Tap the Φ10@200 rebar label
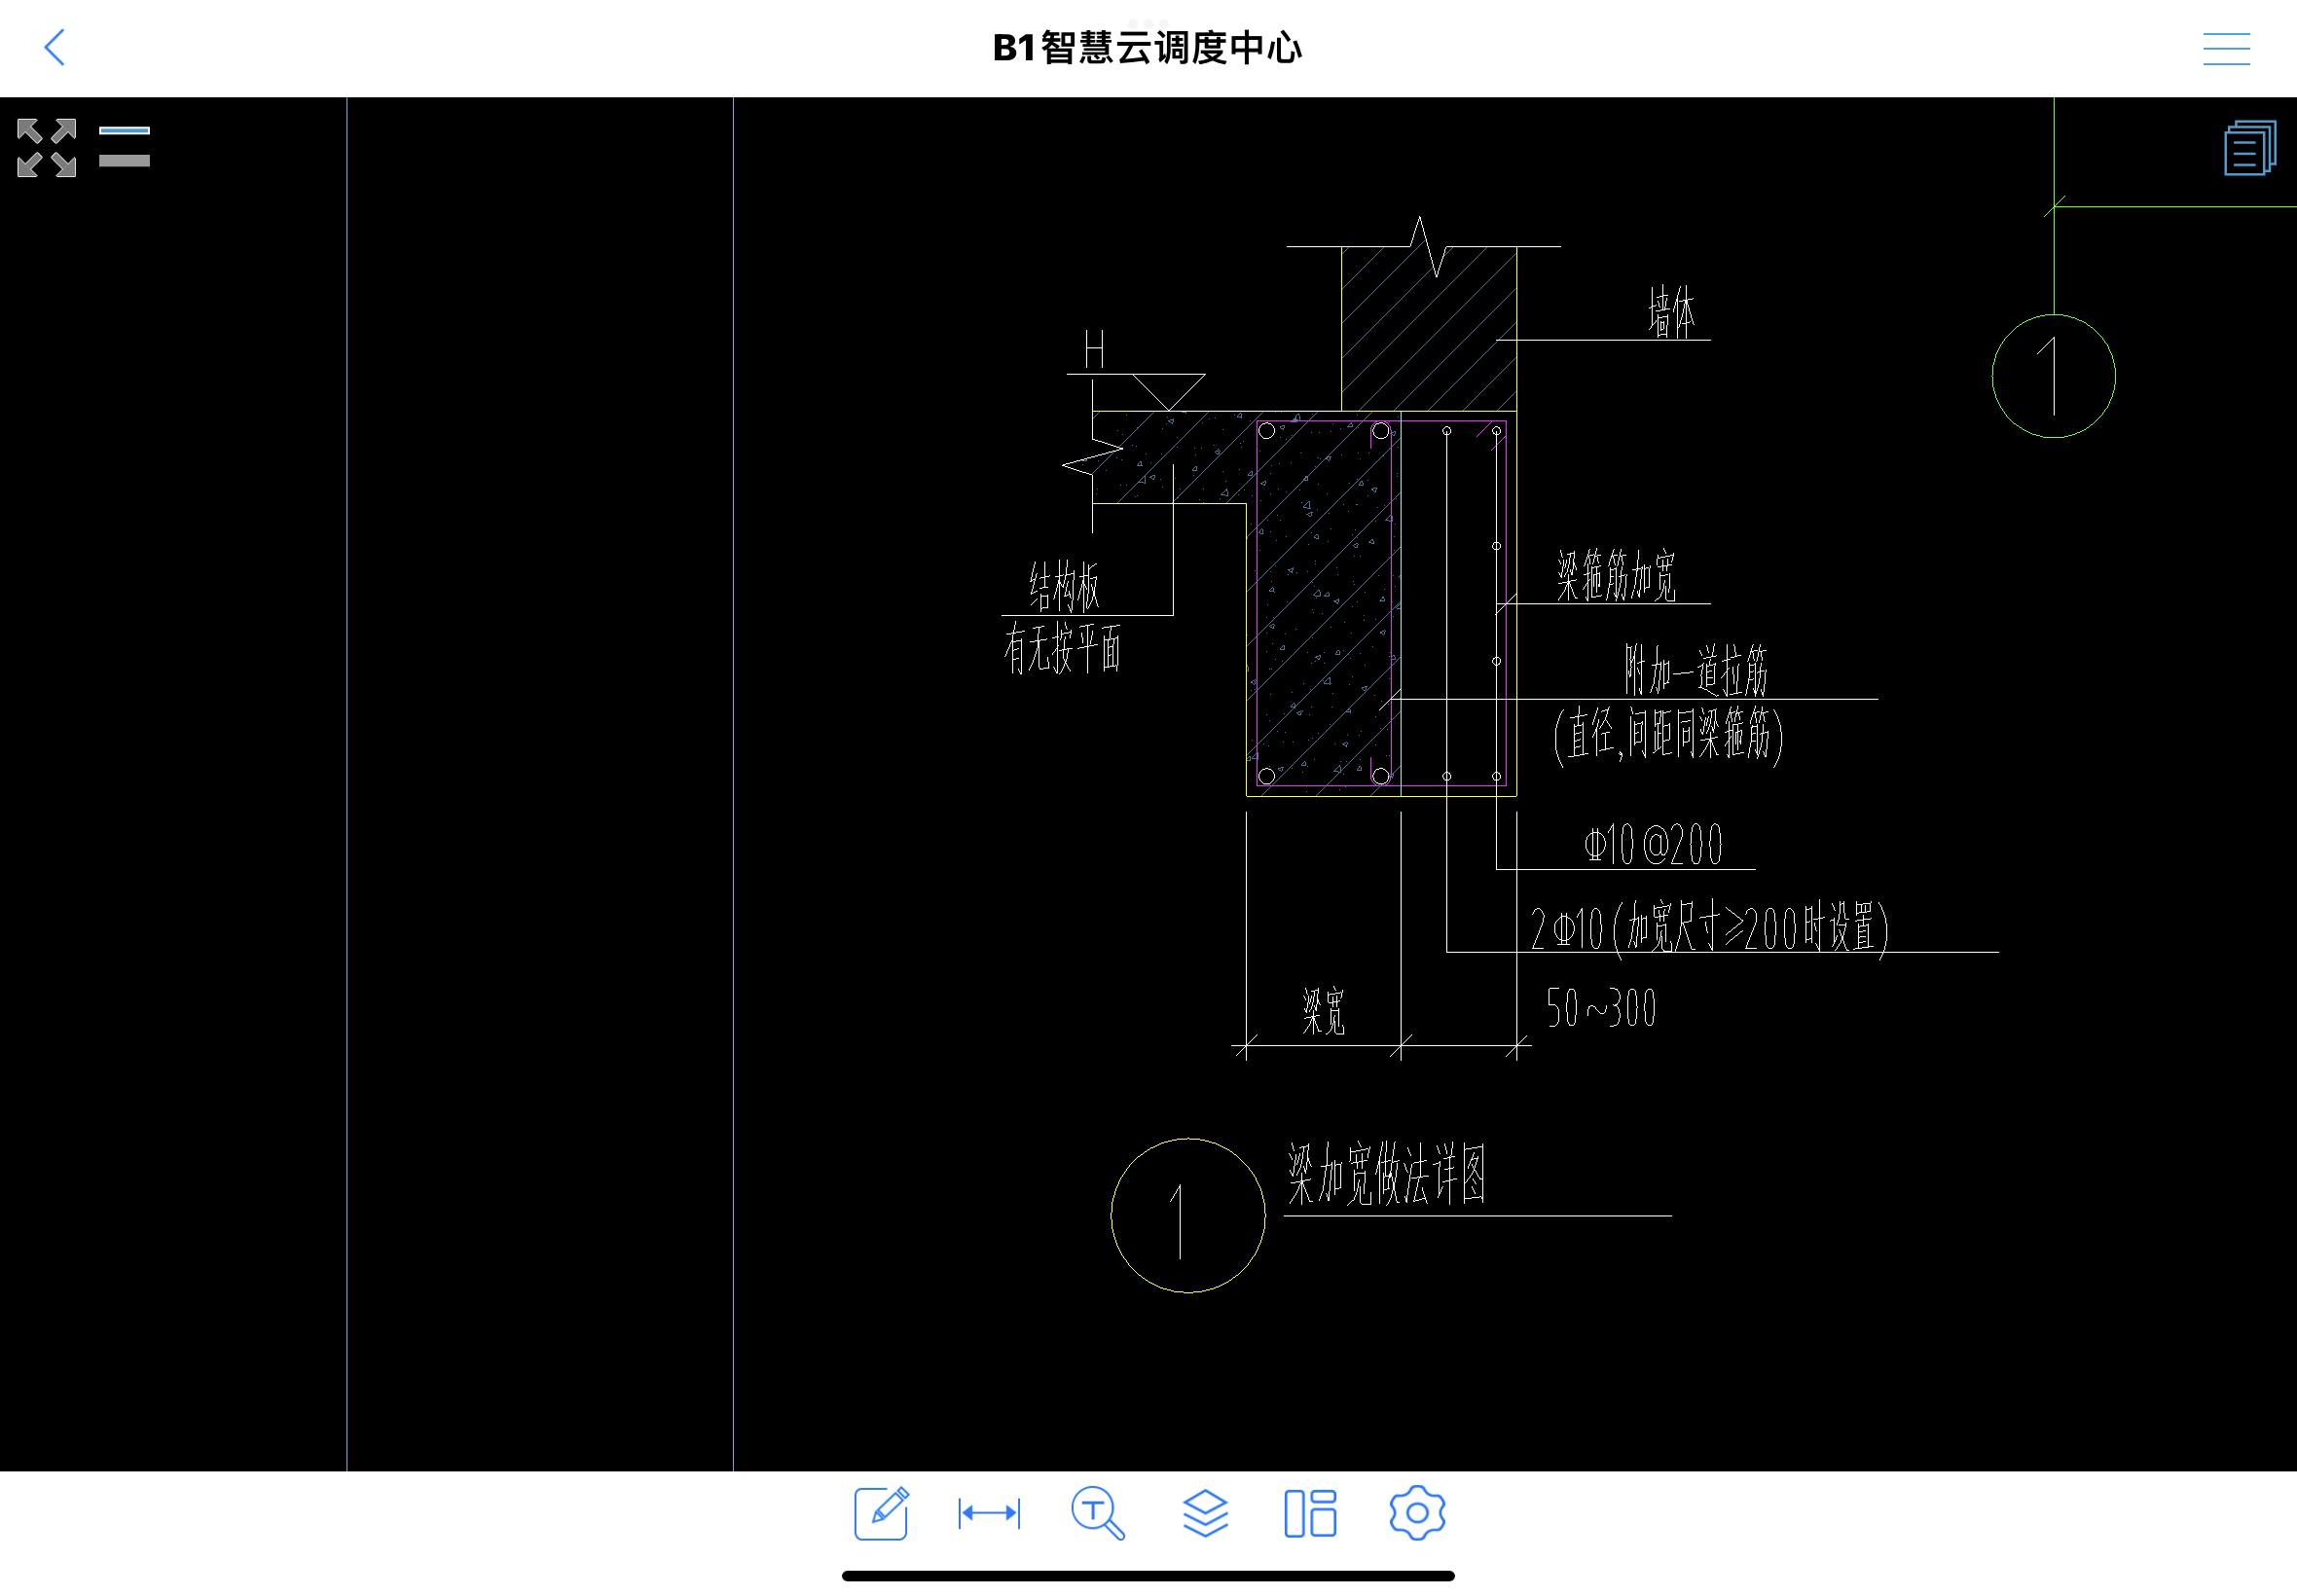Image resolution: width=2297 pixels, height=1596 pixels. pos(1654,845)
